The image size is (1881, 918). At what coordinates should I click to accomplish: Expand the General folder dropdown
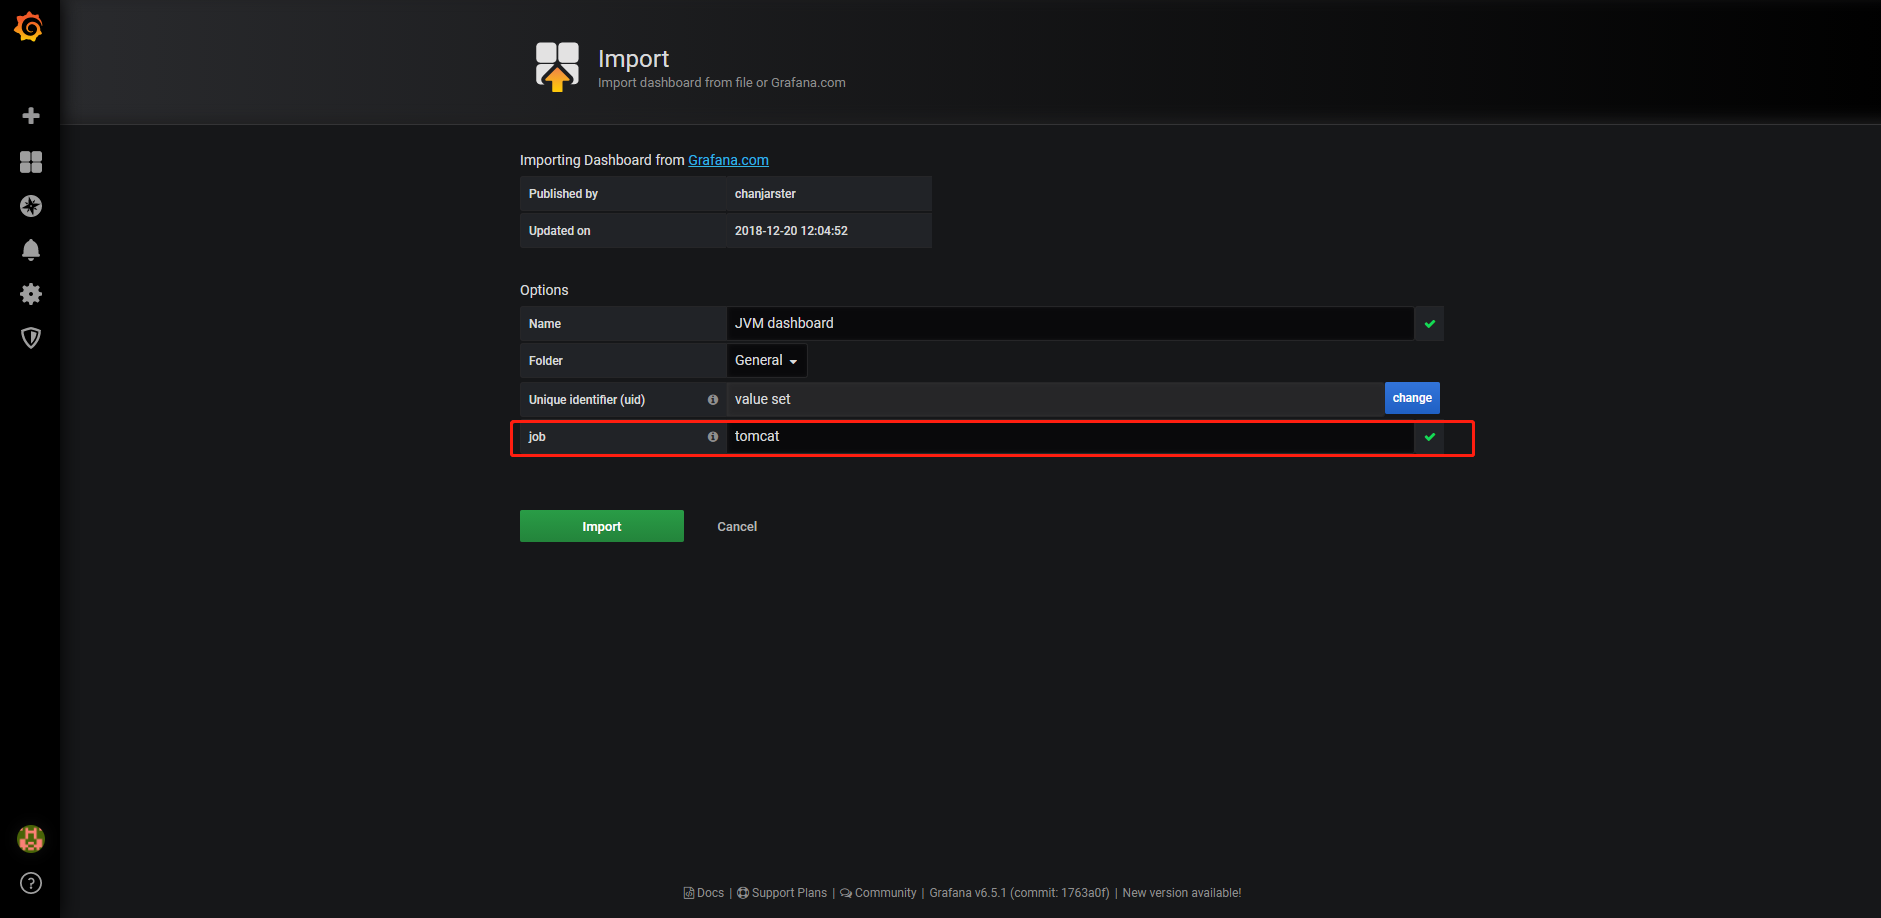[x=766, y=361]
